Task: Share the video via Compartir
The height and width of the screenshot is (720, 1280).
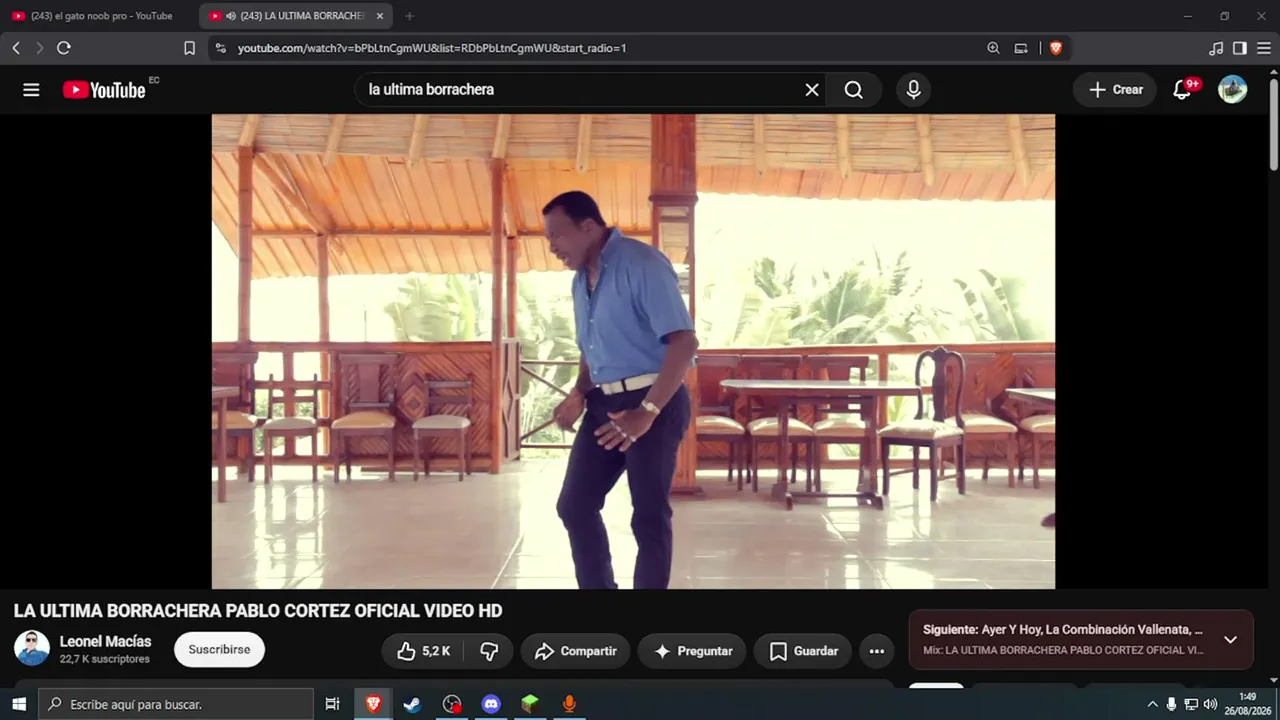Action: tap(575, 651)
